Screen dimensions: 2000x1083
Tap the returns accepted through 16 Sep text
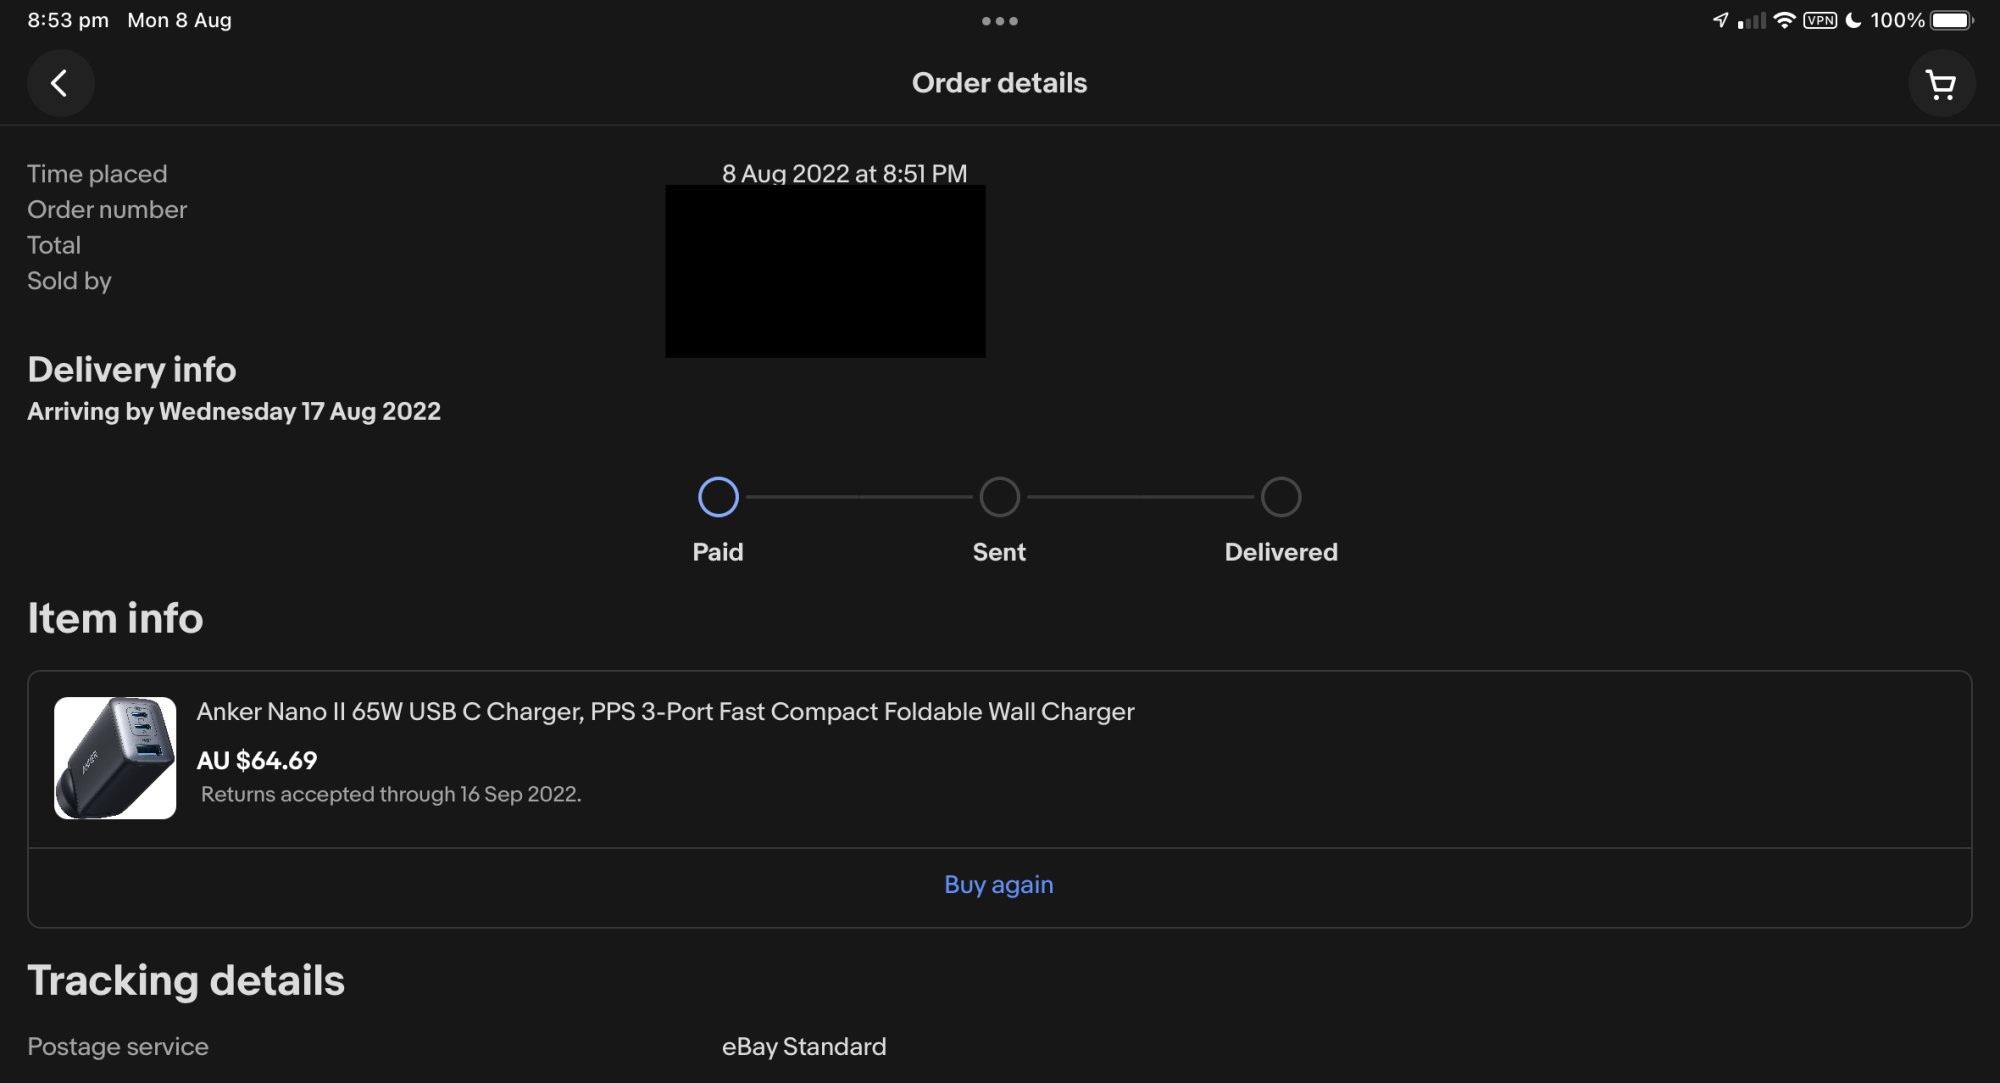[391, 795]
